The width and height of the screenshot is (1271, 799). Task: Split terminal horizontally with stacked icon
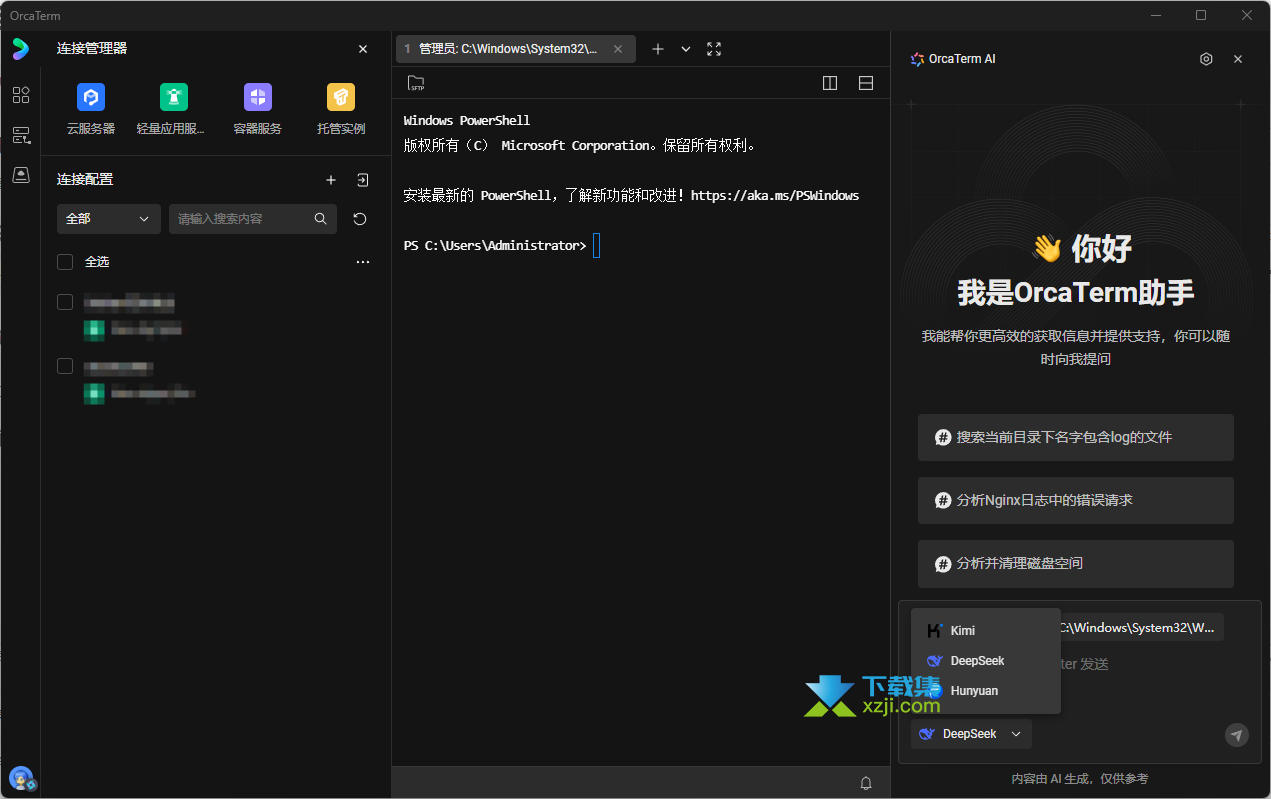[866, 83]
